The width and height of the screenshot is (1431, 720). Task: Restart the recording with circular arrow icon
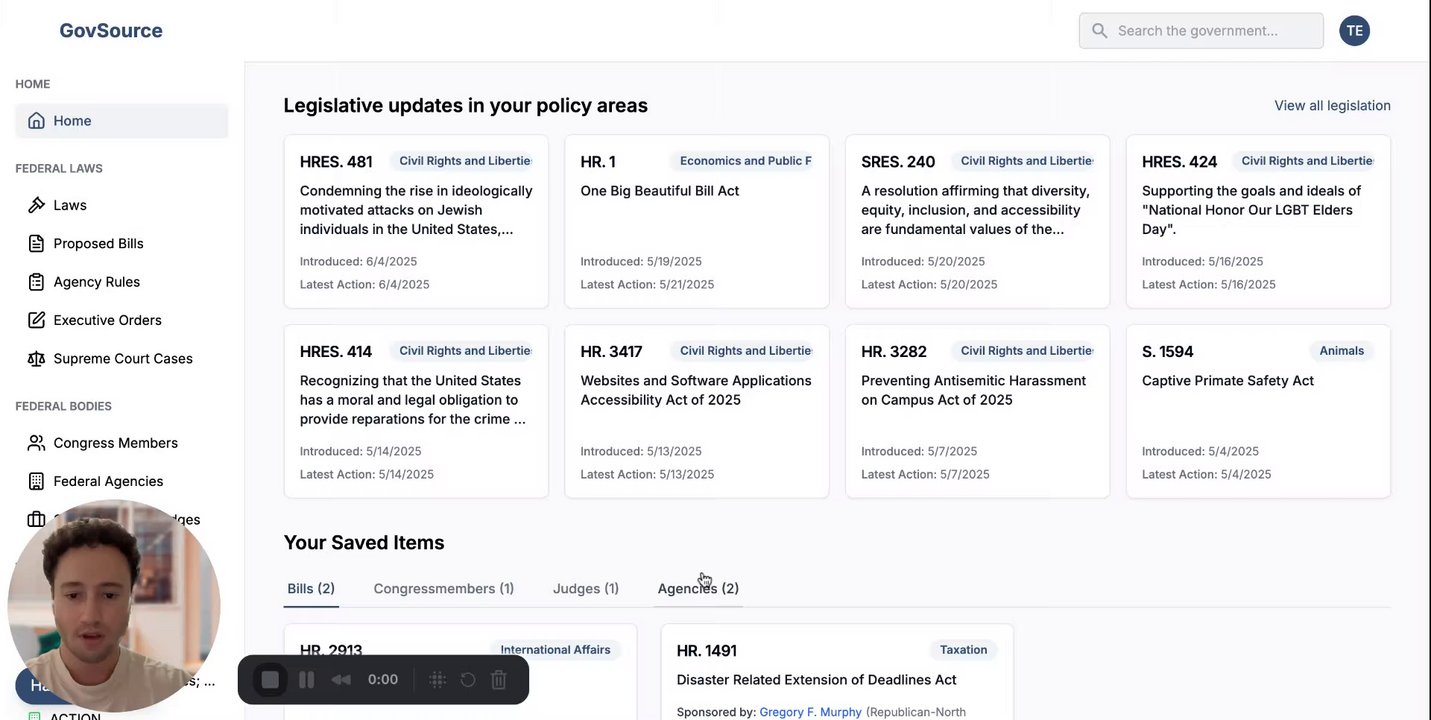coord(468,680)
